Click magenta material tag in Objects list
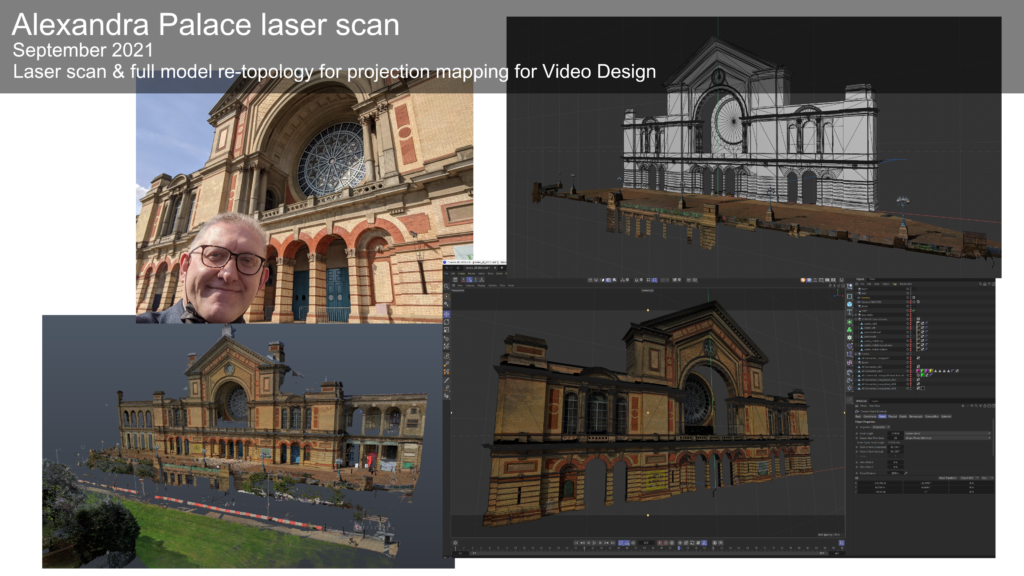The image size is (1024, 576). (918, 371)
